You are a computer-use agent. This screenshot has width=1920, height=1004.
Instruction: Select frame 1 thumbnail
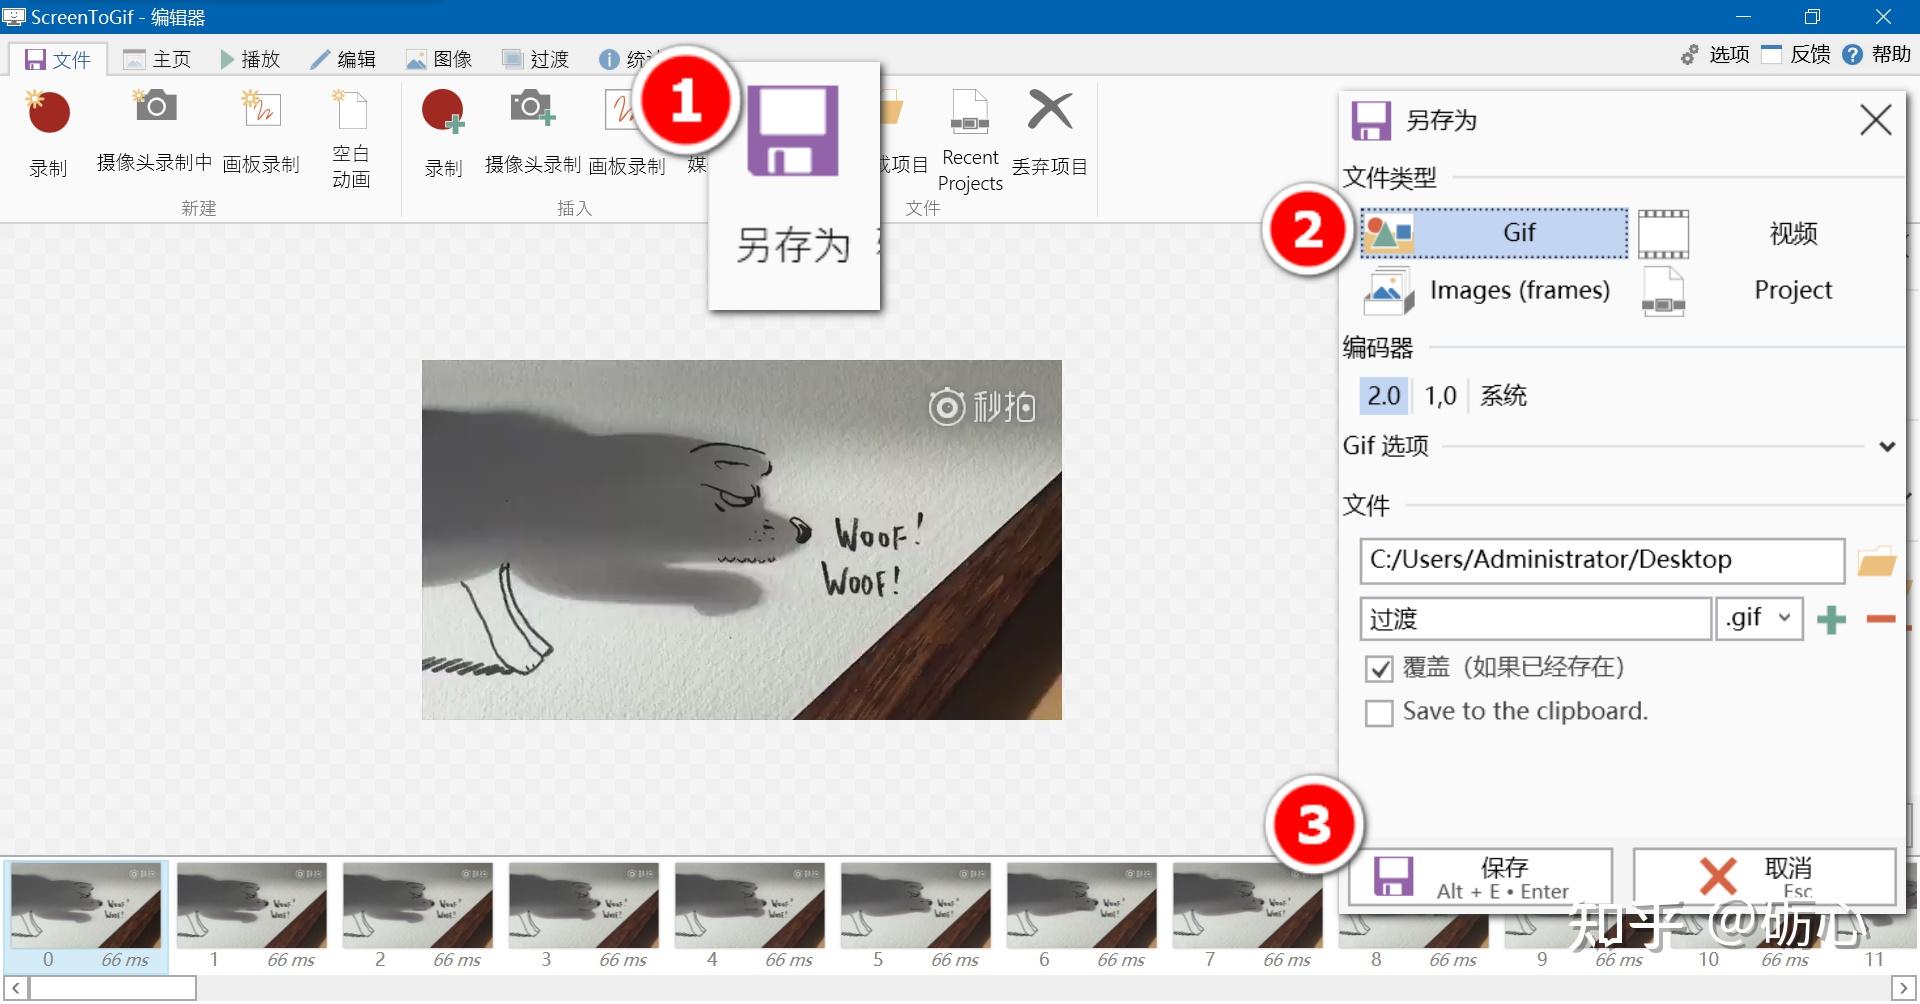(x=252, y=916)
